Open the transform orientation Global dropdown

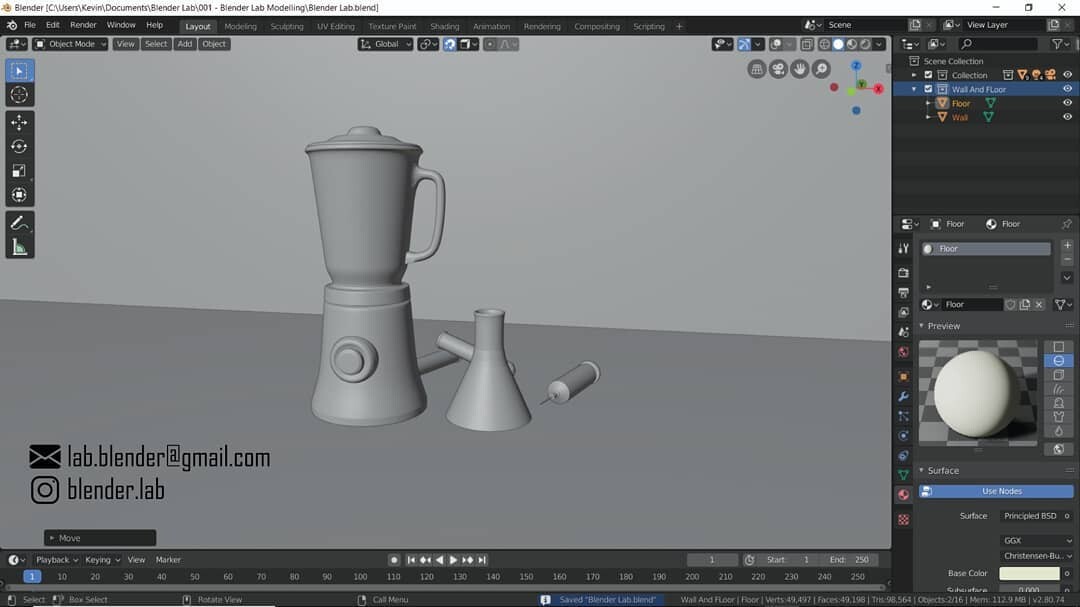[x=385, y=44]
